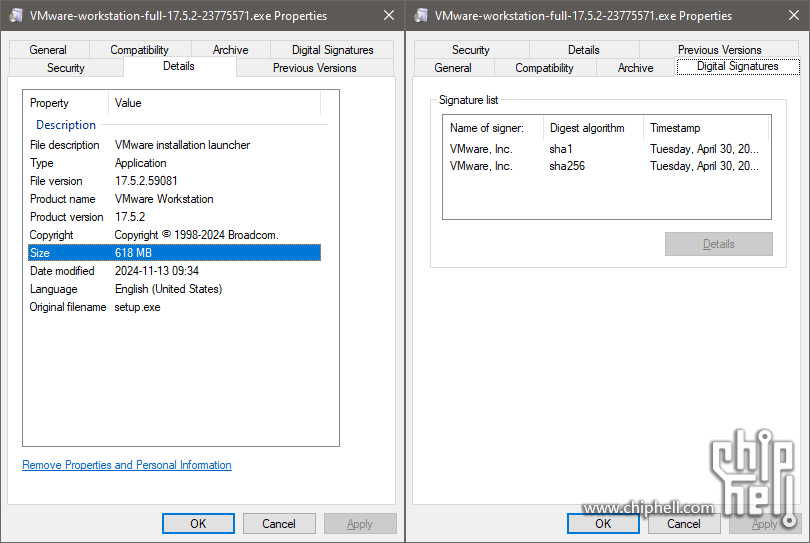Click the Property column header
The width and height of the screenshot is (810, 543).
(x=66, y=103)
